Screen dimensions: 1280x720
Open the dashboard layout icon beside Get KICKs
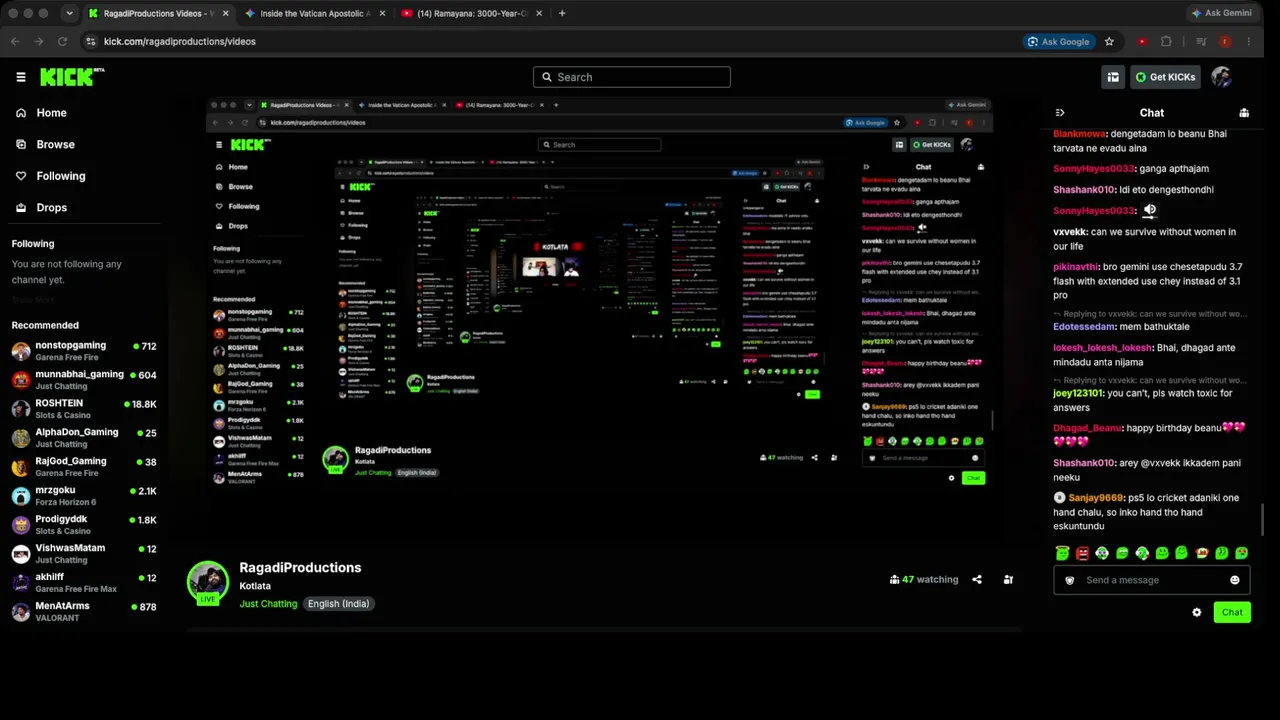1113,77
